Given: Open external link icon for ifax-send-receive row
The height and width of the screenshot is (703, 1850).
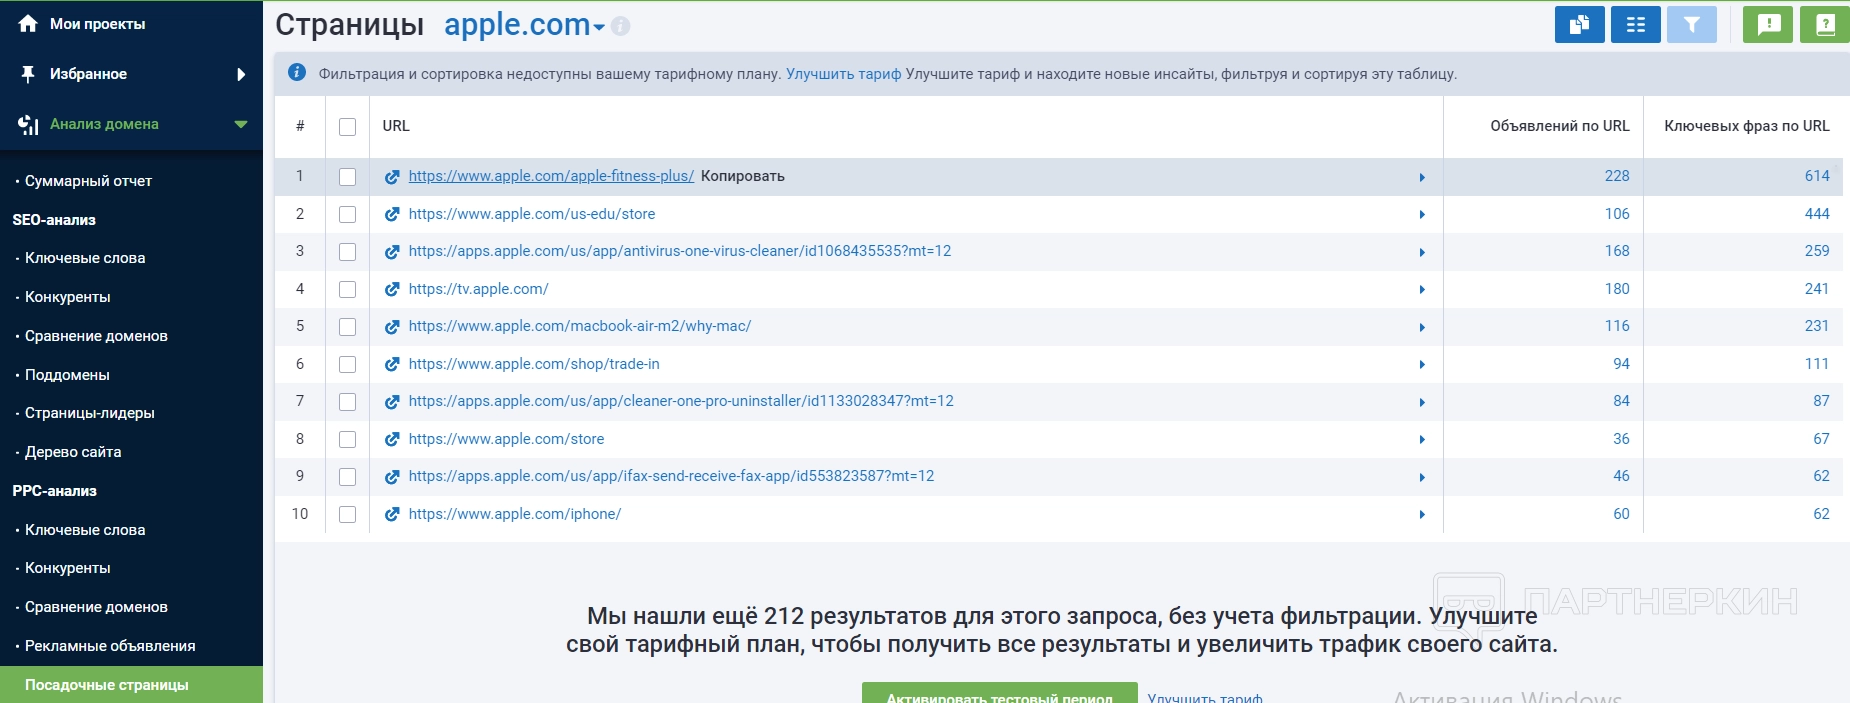Looking at the screenshot, I should point(392,477).
